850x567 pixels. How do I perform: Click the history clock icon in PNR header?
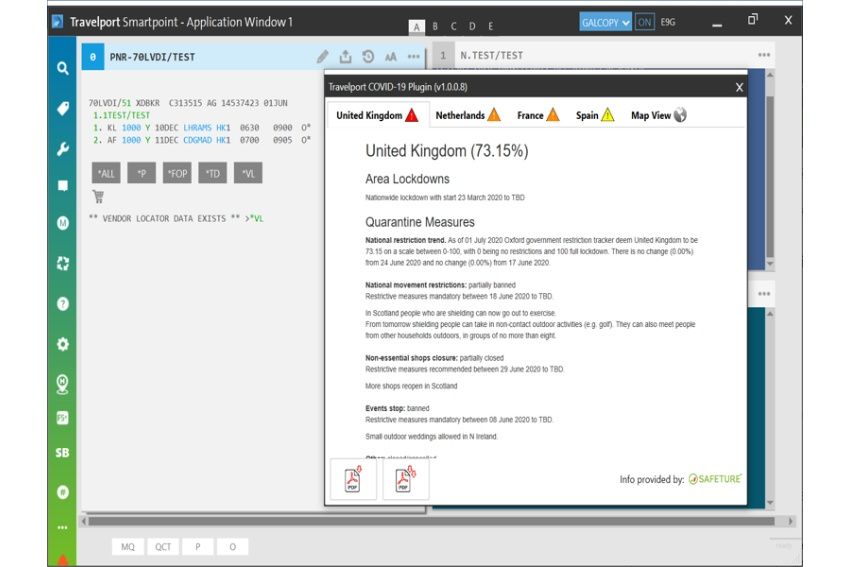(368, 57)
